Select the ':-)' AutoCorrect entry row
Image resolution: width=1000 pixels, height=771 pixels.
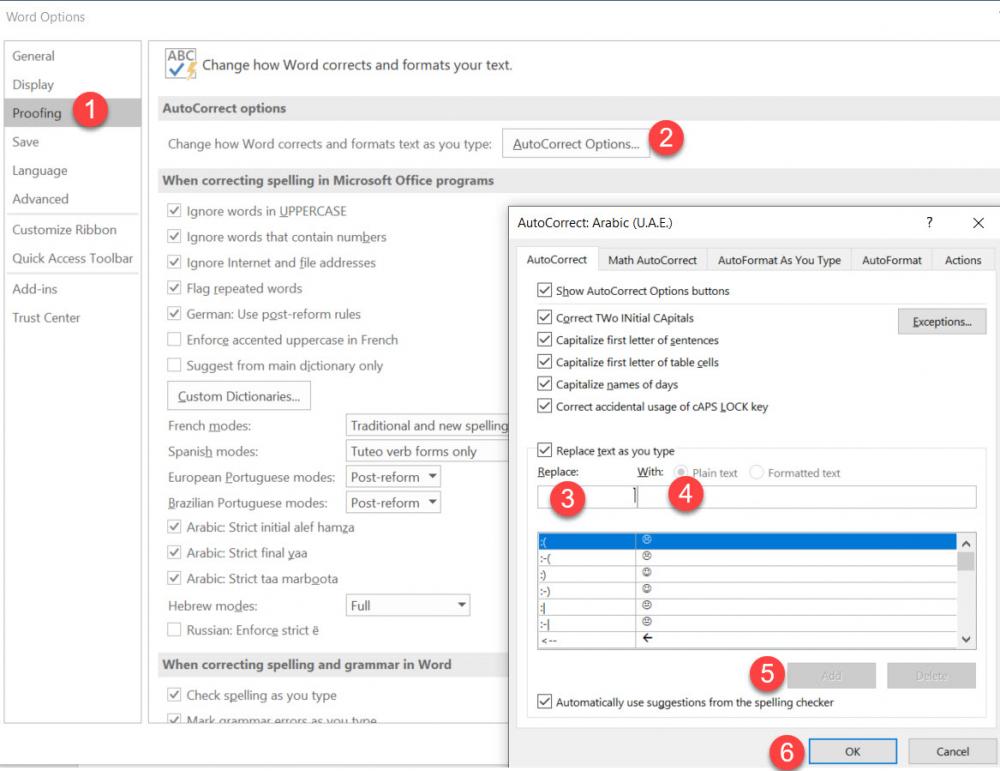click(747, 590)
